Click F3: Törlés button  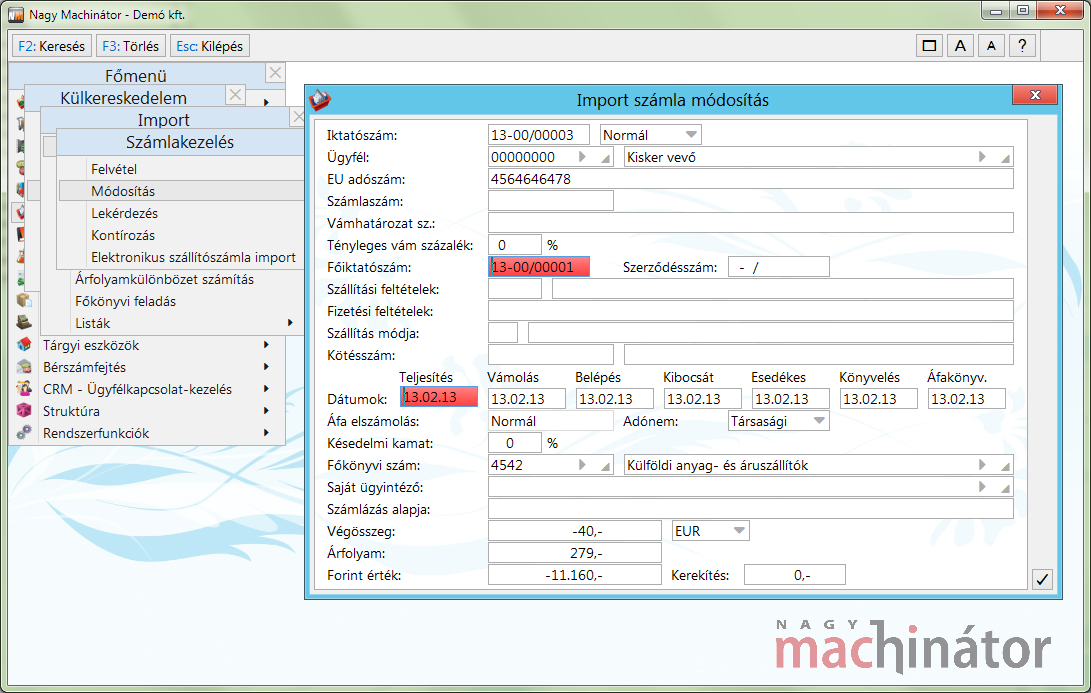tap(131, 46)
